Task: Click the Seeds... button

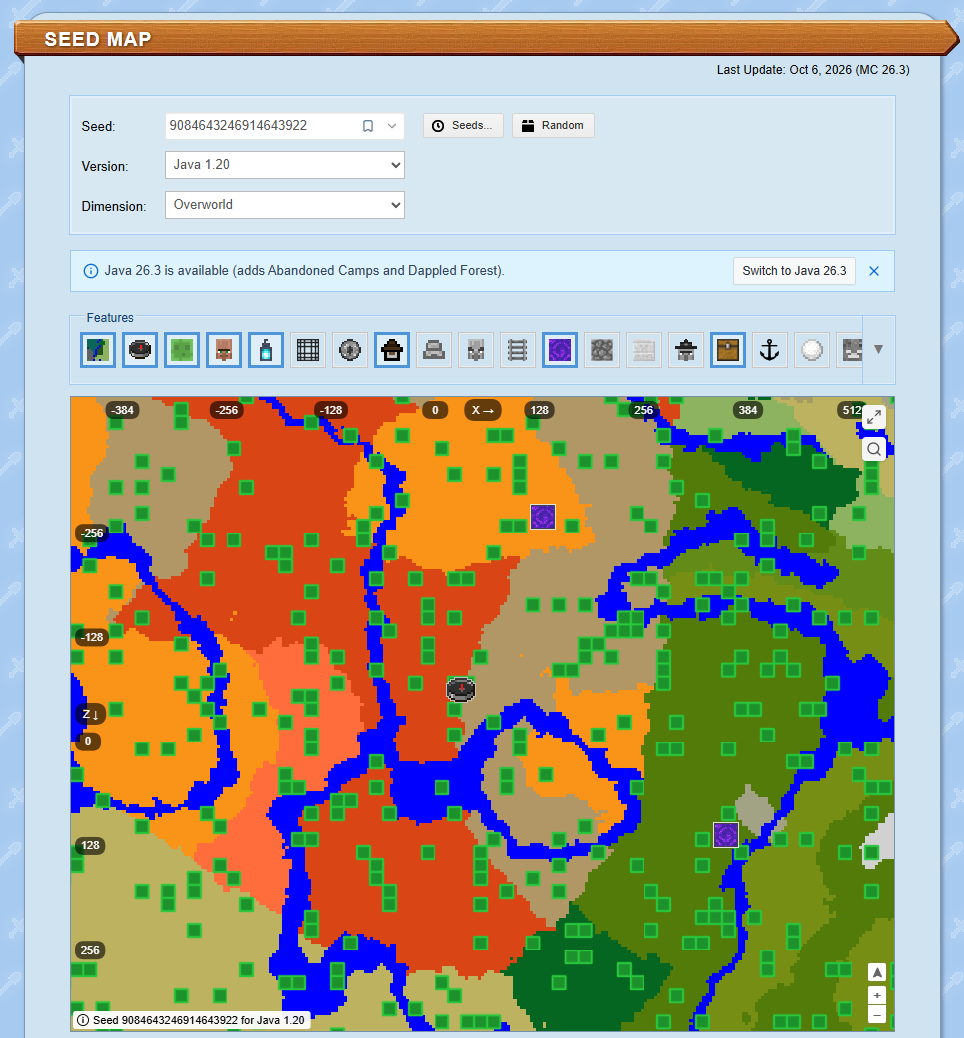Action: 463,125
